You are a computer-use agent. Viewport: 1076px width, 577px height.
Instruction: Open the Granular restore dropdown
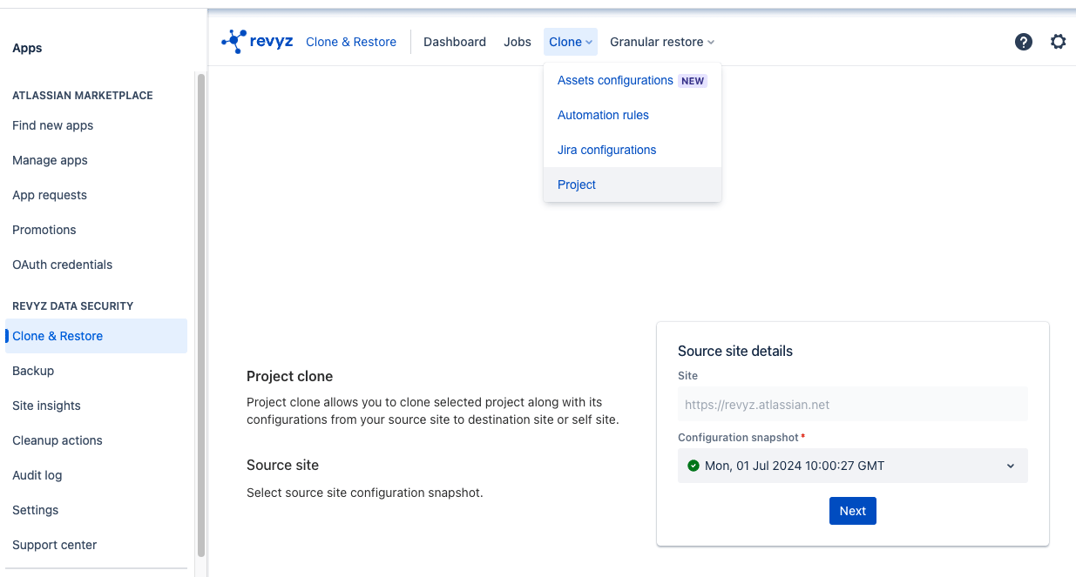661,42
